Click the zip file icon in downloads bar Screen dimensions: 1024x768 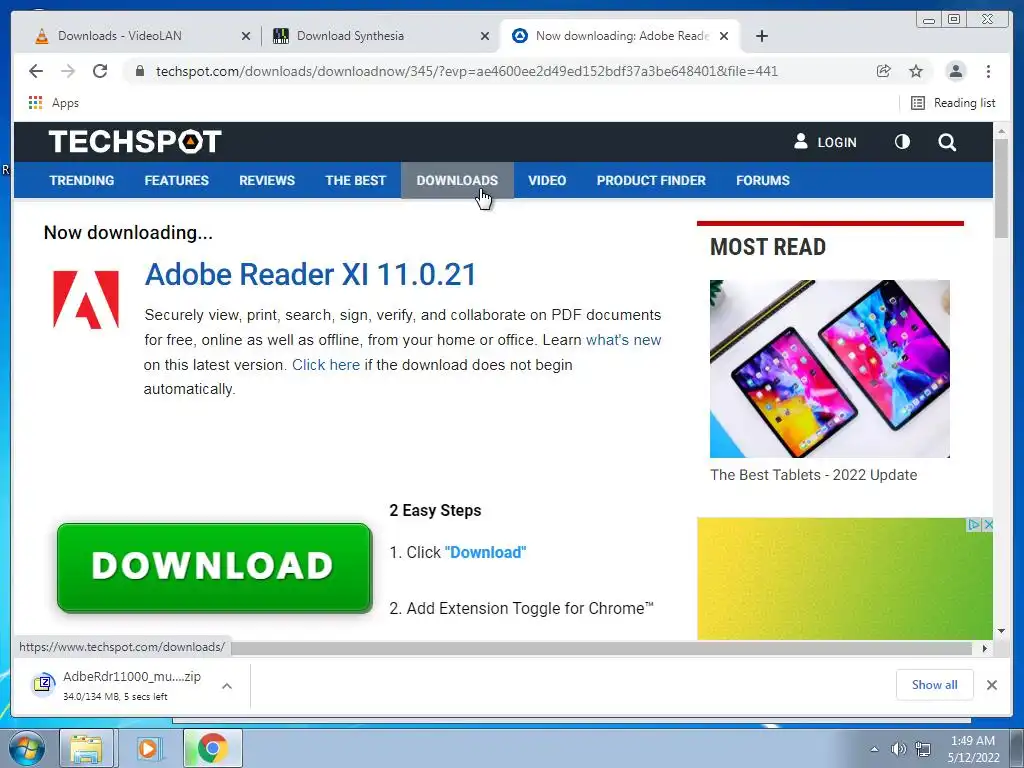pos(43,684)
